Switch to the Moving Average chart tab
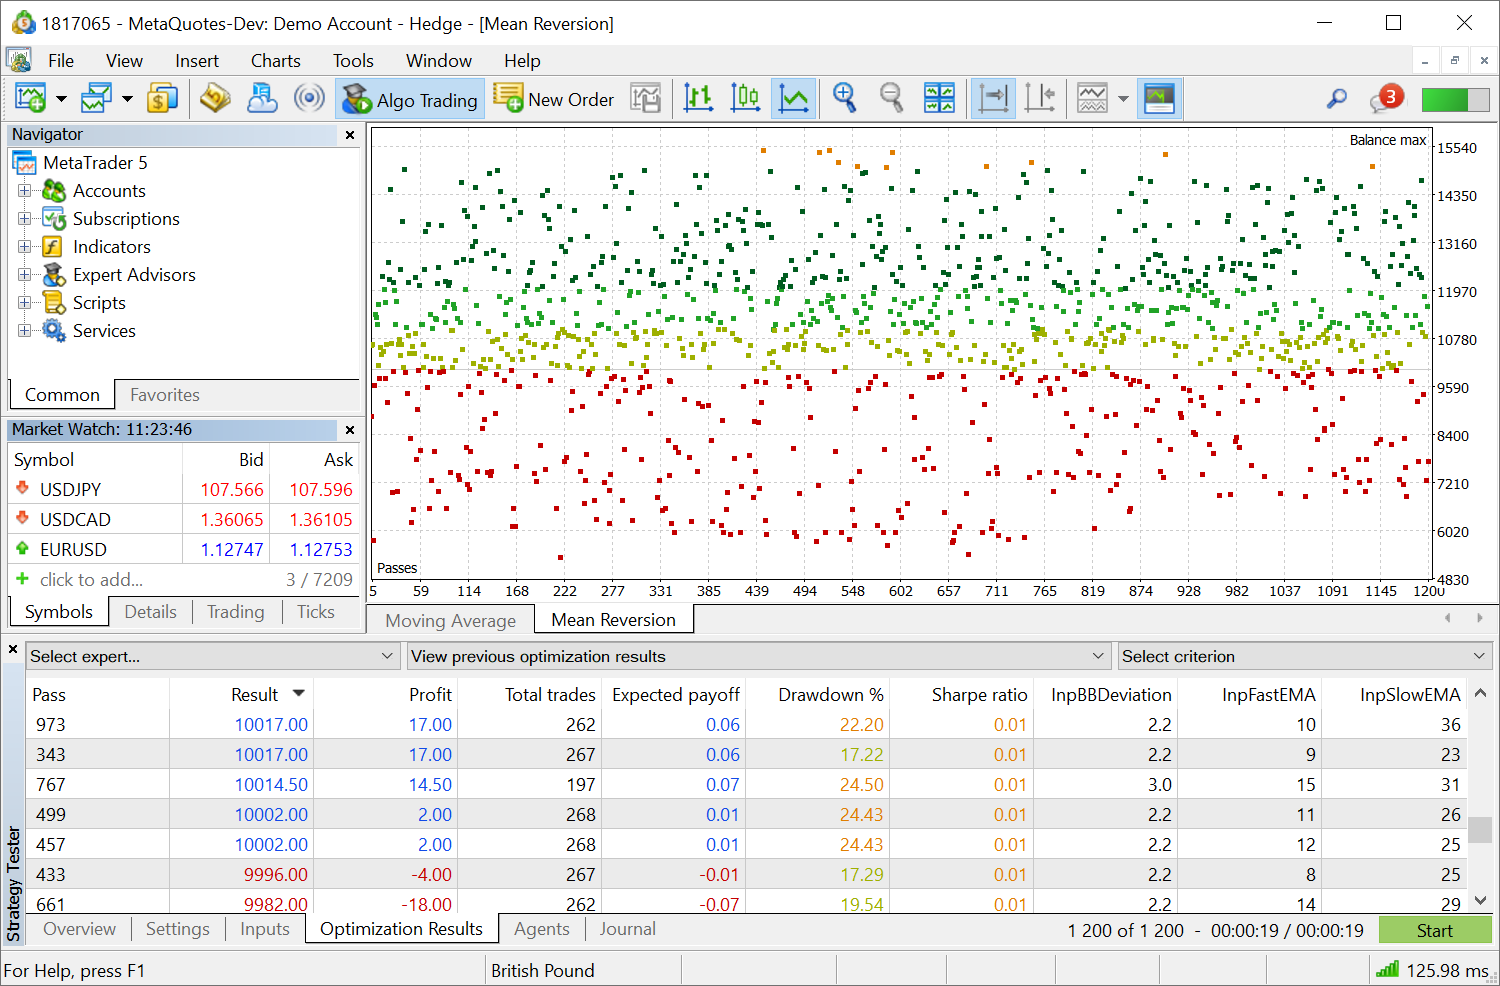 coord(450,620)
